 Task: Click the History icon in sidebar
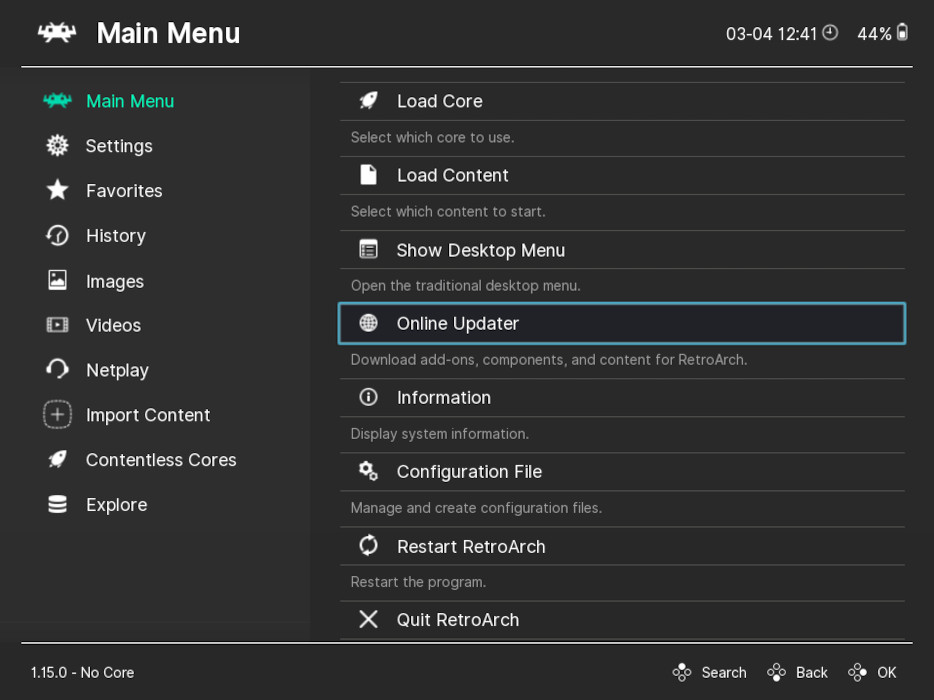[x=57, y=235]
